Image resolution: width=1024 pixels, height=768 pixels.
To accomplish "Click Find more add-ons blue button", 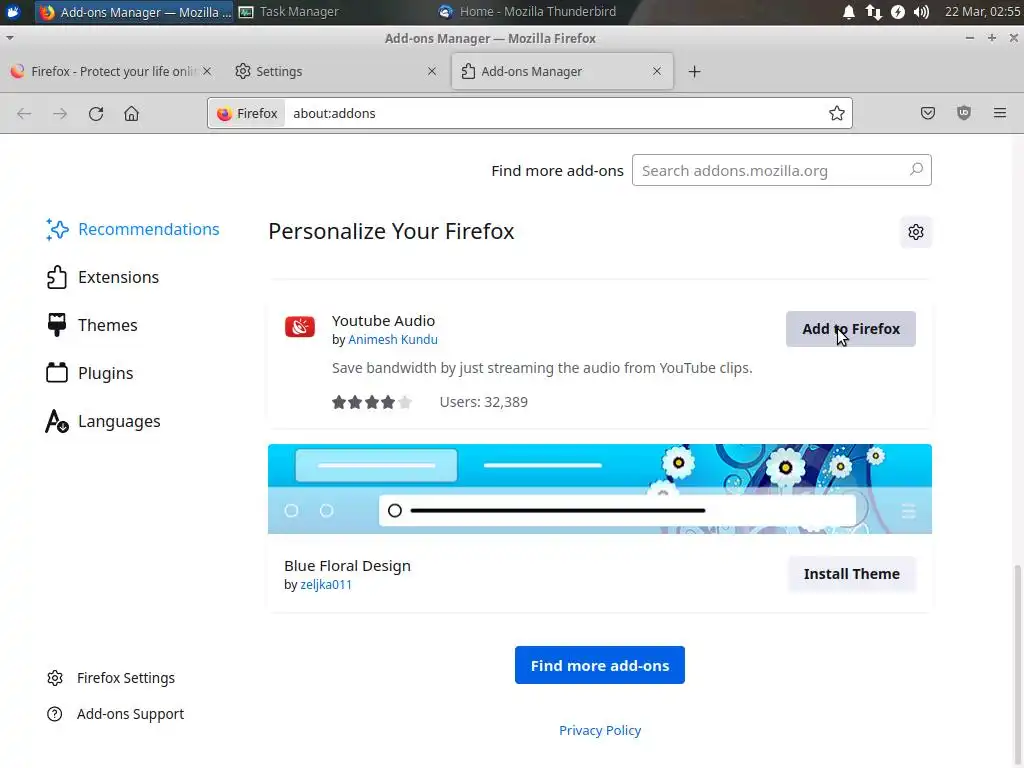I will pos(600,665).
